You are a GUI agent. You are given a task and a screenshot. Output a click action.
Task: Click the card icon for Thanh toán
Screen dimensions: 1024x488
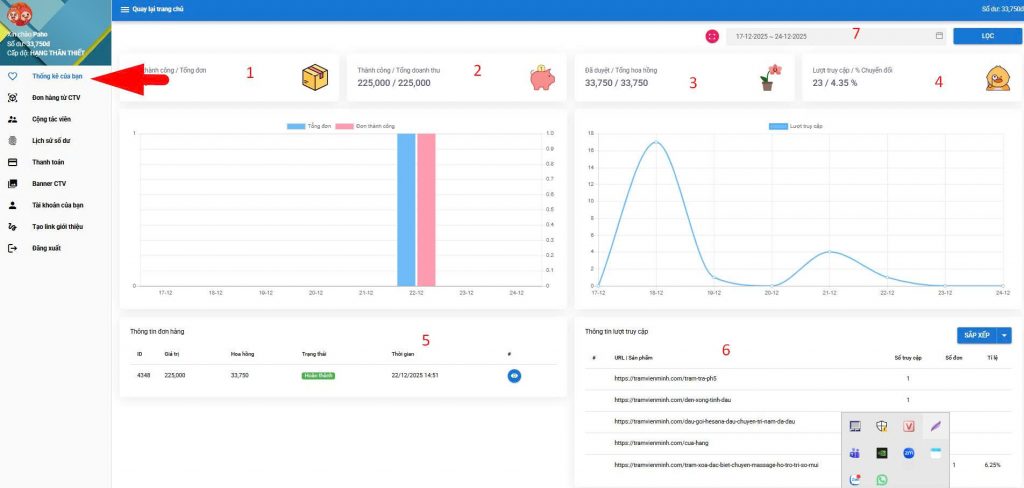(x=12, y=162)
